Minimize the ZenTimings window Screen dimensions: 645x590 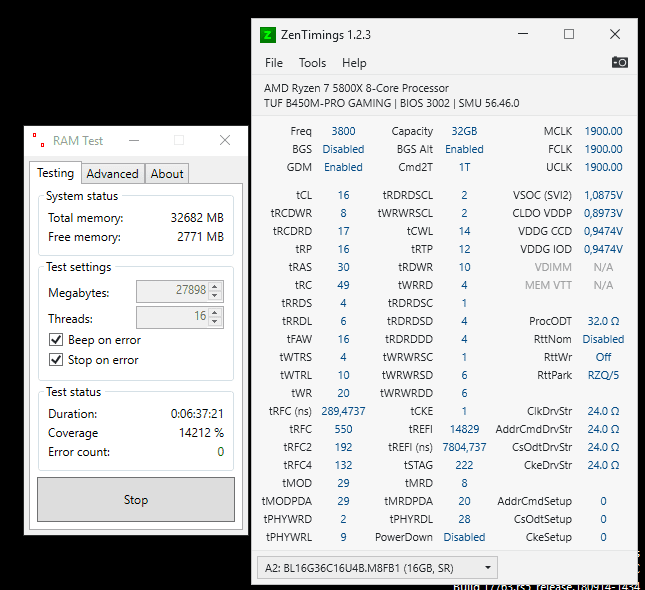(523, 34)
